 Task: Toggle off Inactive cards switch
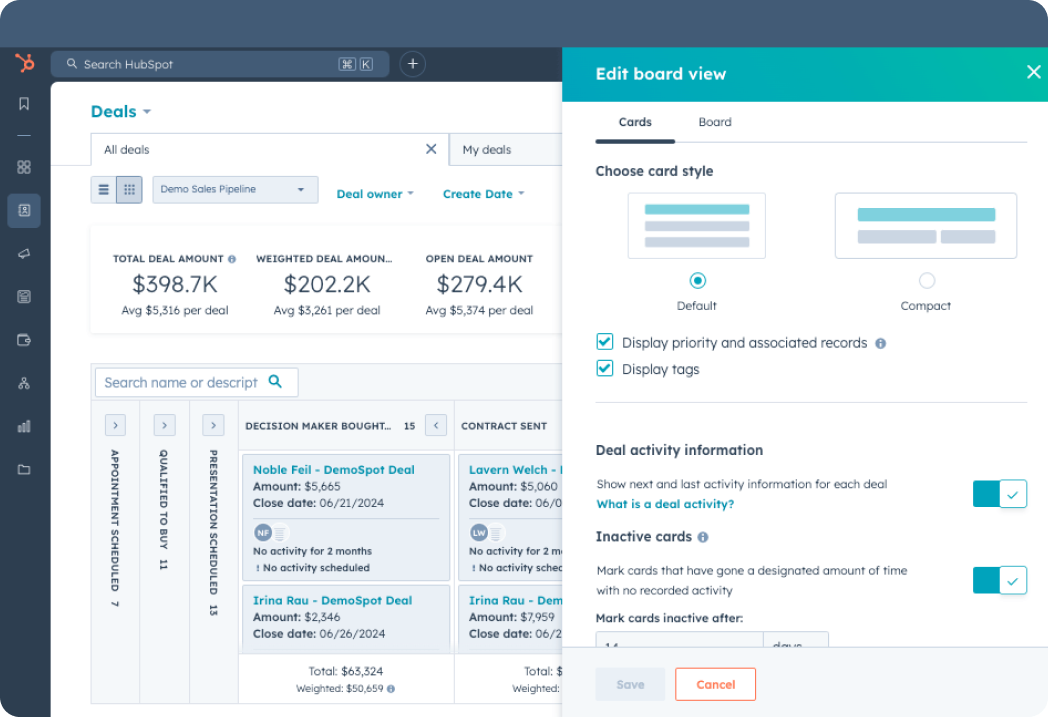click(999, 580)
